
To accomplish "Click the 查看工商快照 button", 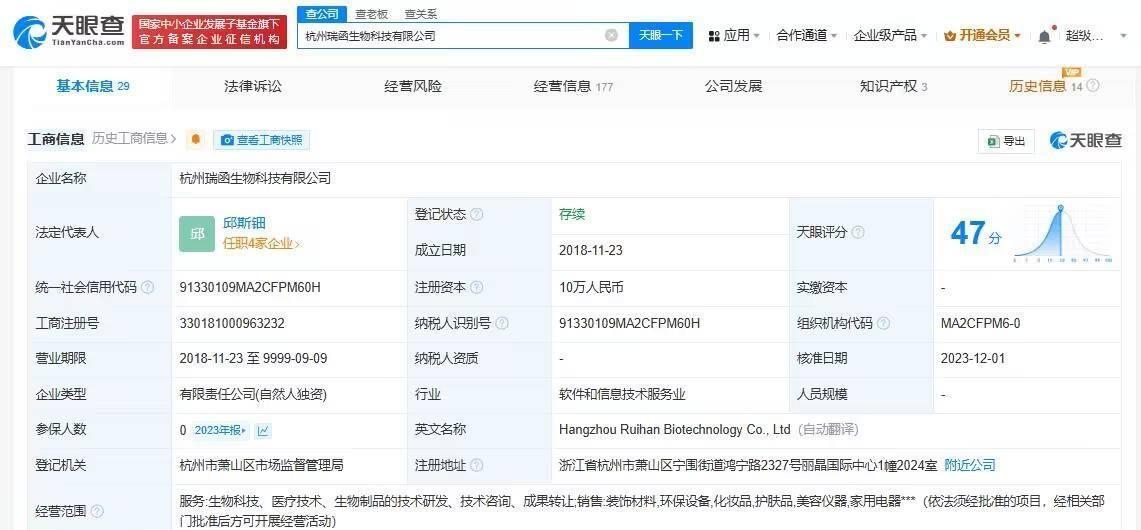I will [x=261, y=140].
